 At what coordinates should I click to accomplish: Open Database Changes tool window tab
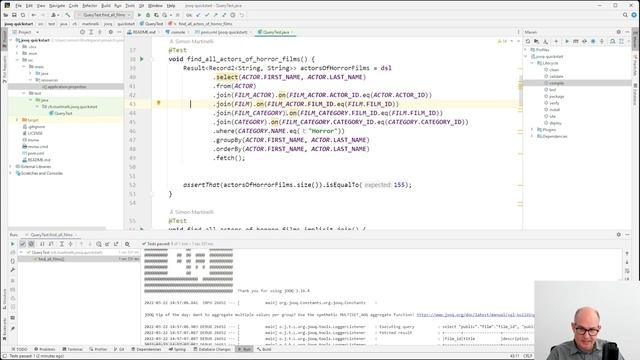(x=212, y=349)
